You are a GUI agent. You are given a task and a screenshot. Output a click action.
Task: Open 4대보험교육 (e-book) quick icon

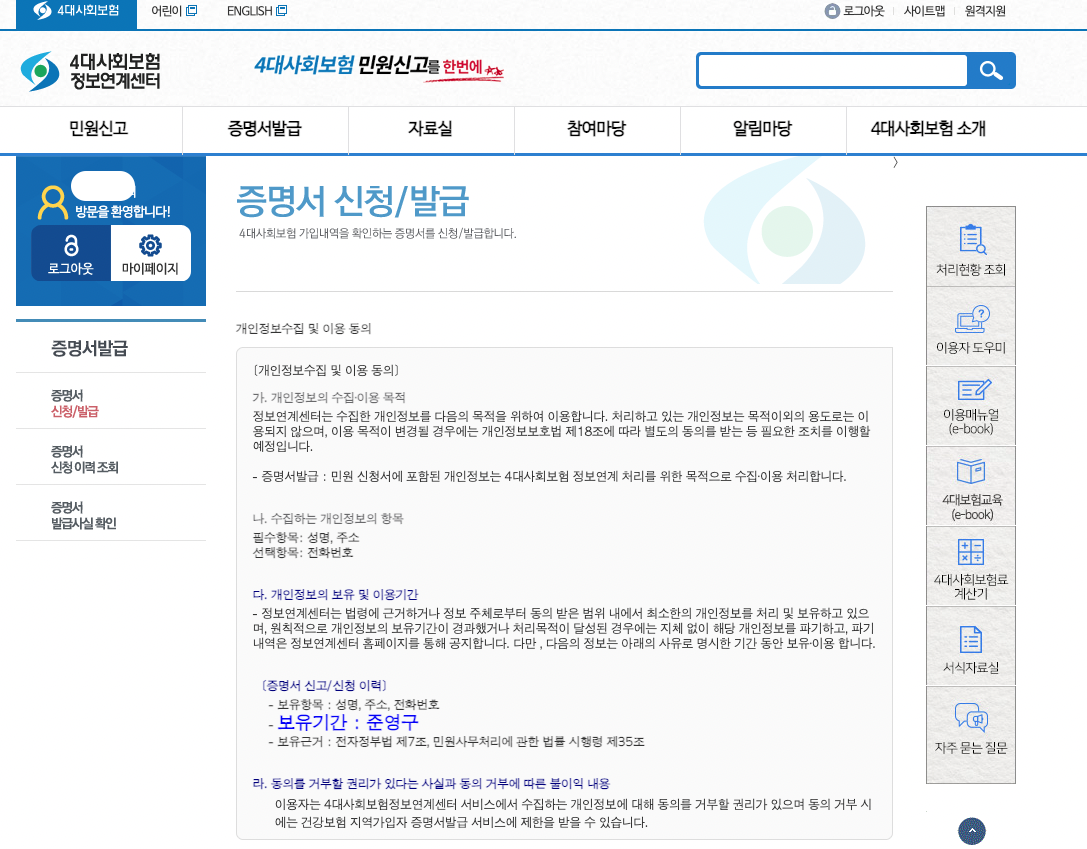click(x=971, y=486)
